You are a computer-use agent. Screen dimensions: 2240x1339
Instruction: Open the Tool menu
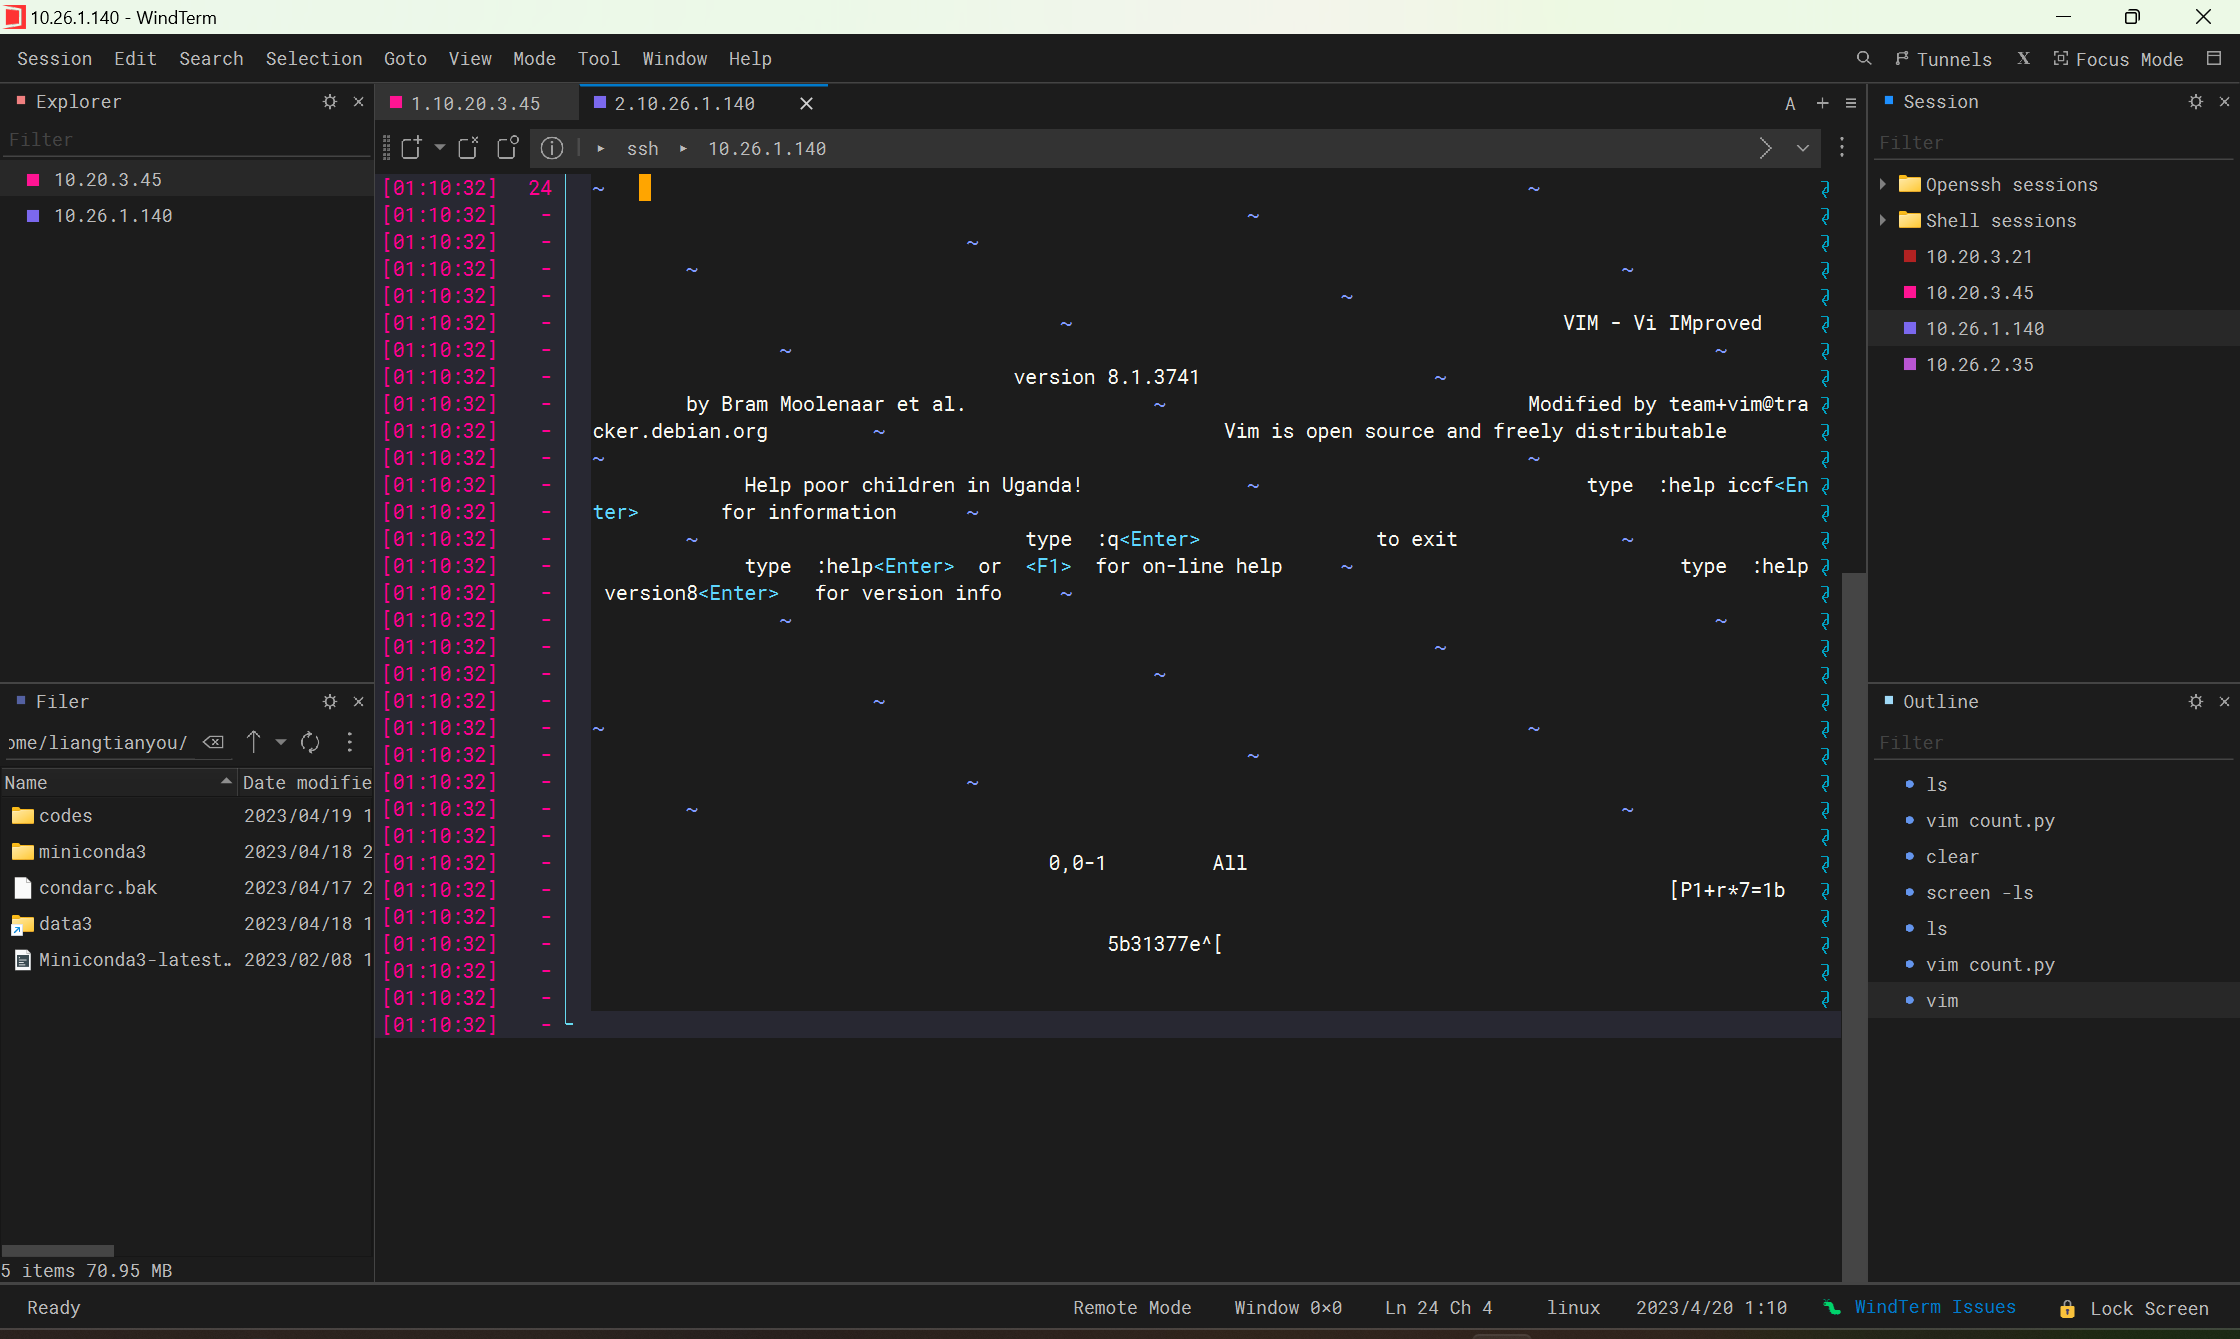tap(598, 59)
